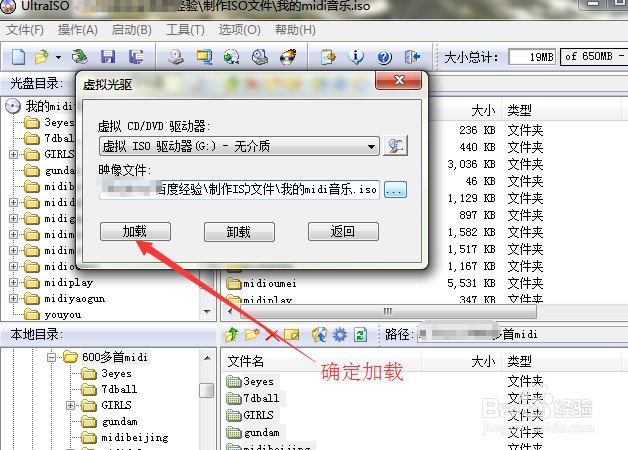Click the red Delete X icon
This screenshot has height=450, width=628.
pos(273,335)
